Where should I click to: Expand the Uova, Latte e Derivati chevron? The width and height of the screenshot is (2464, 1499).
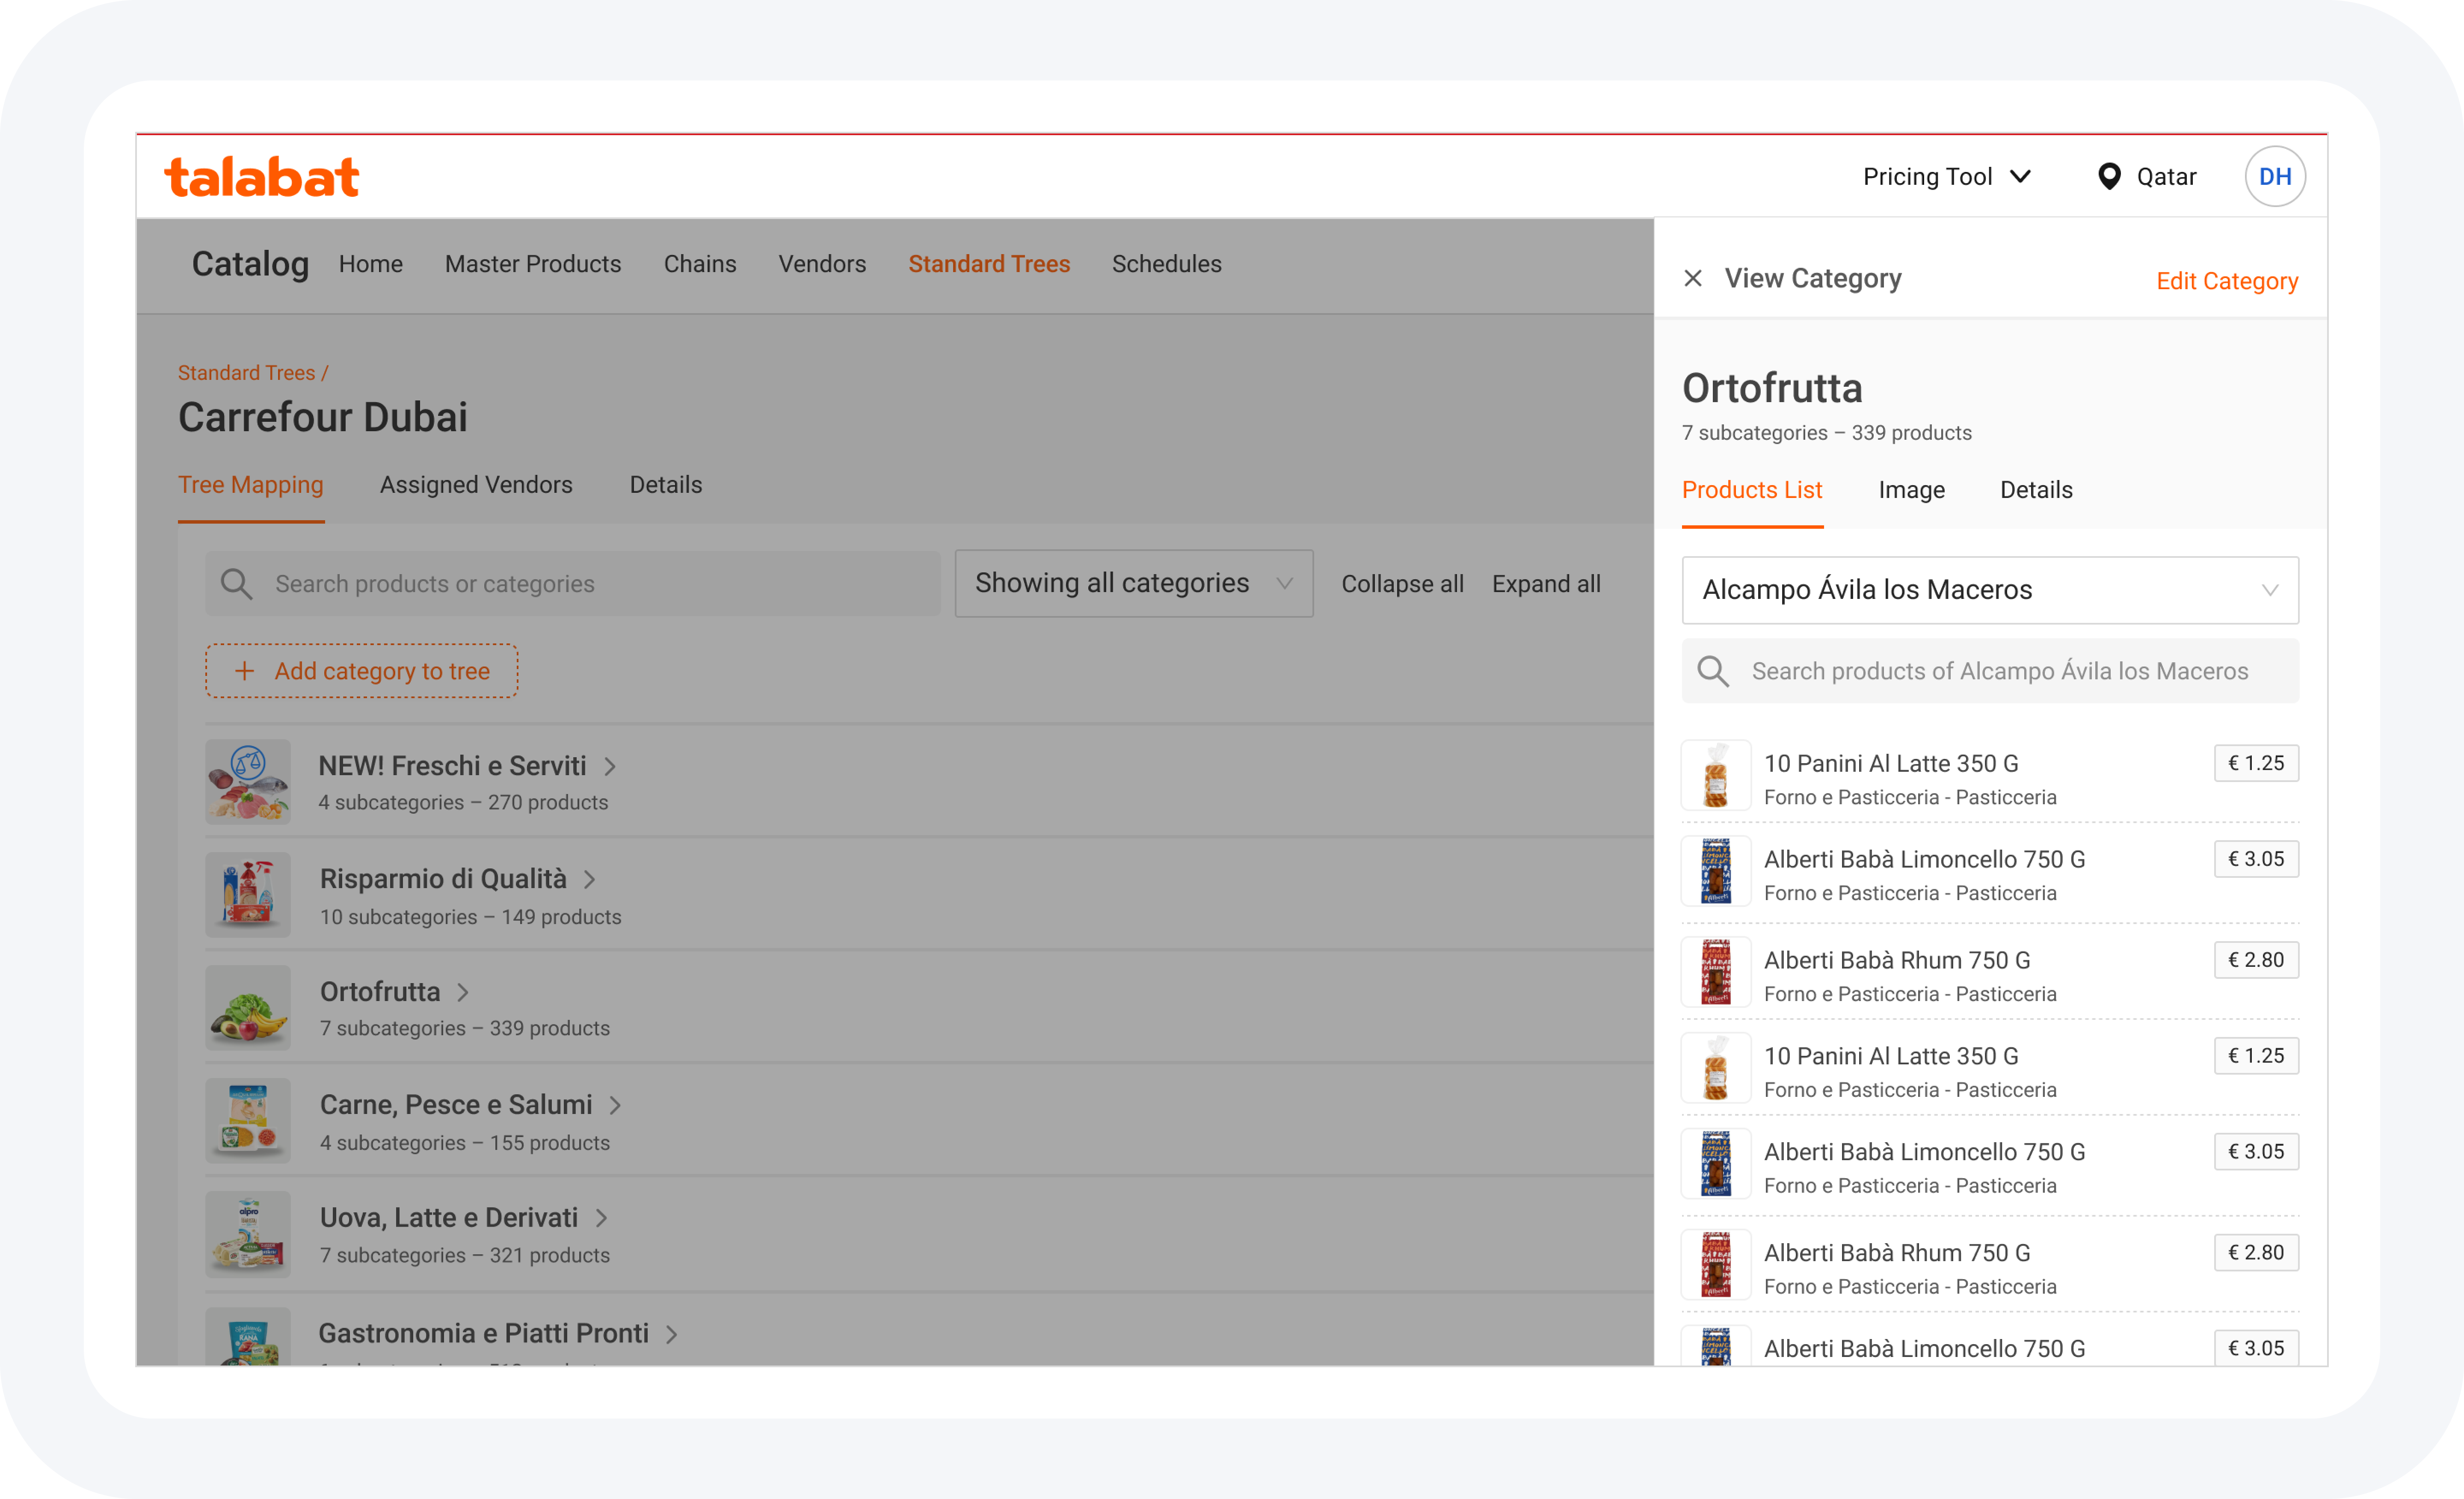[602, 1218]
